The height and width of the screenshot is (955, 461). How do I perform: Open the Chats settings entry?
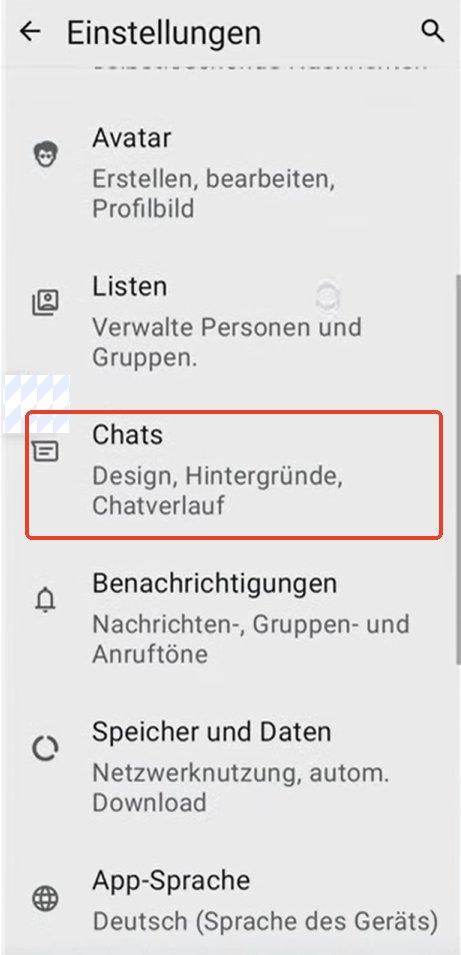[x=233, y=474]
